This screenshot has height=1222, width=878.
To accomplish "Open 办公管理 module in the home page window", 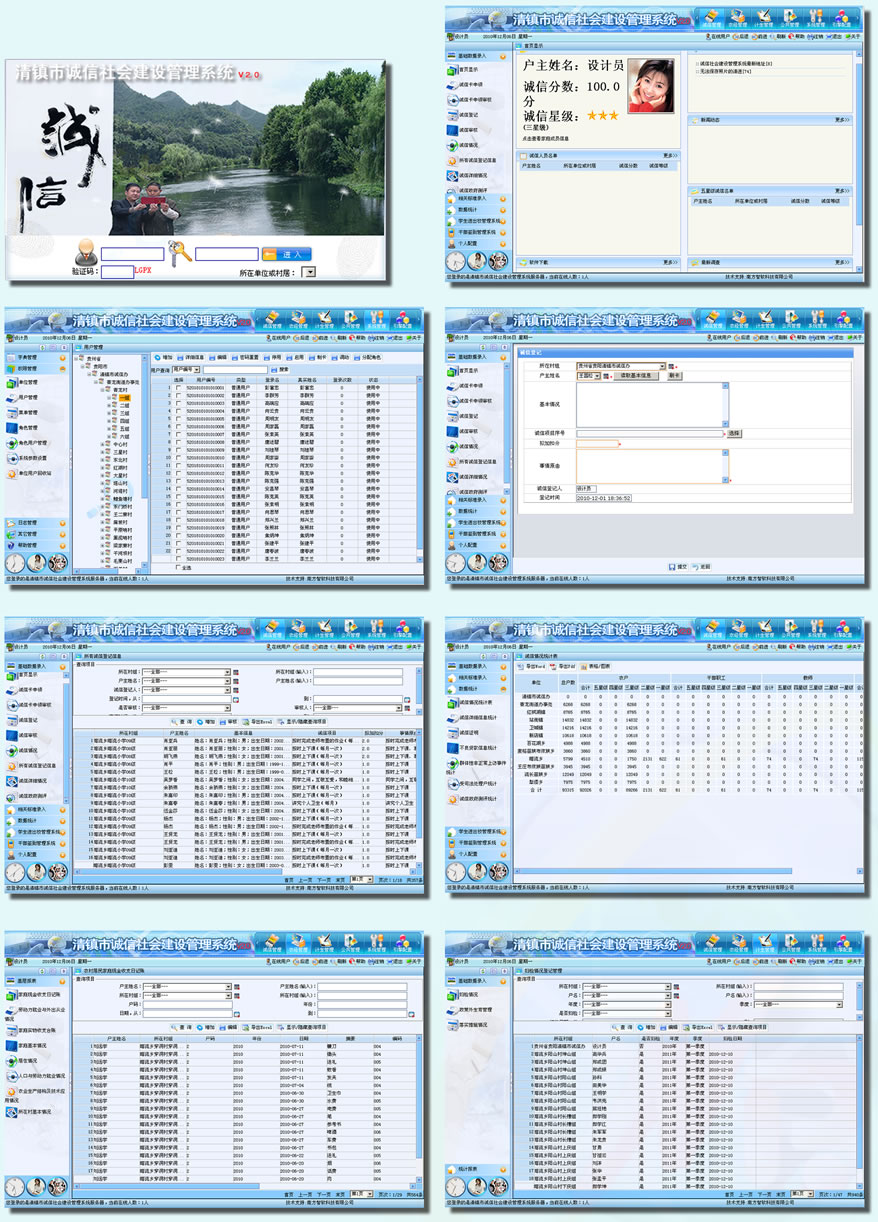I will pyautogui.click(x=738, y=20).
